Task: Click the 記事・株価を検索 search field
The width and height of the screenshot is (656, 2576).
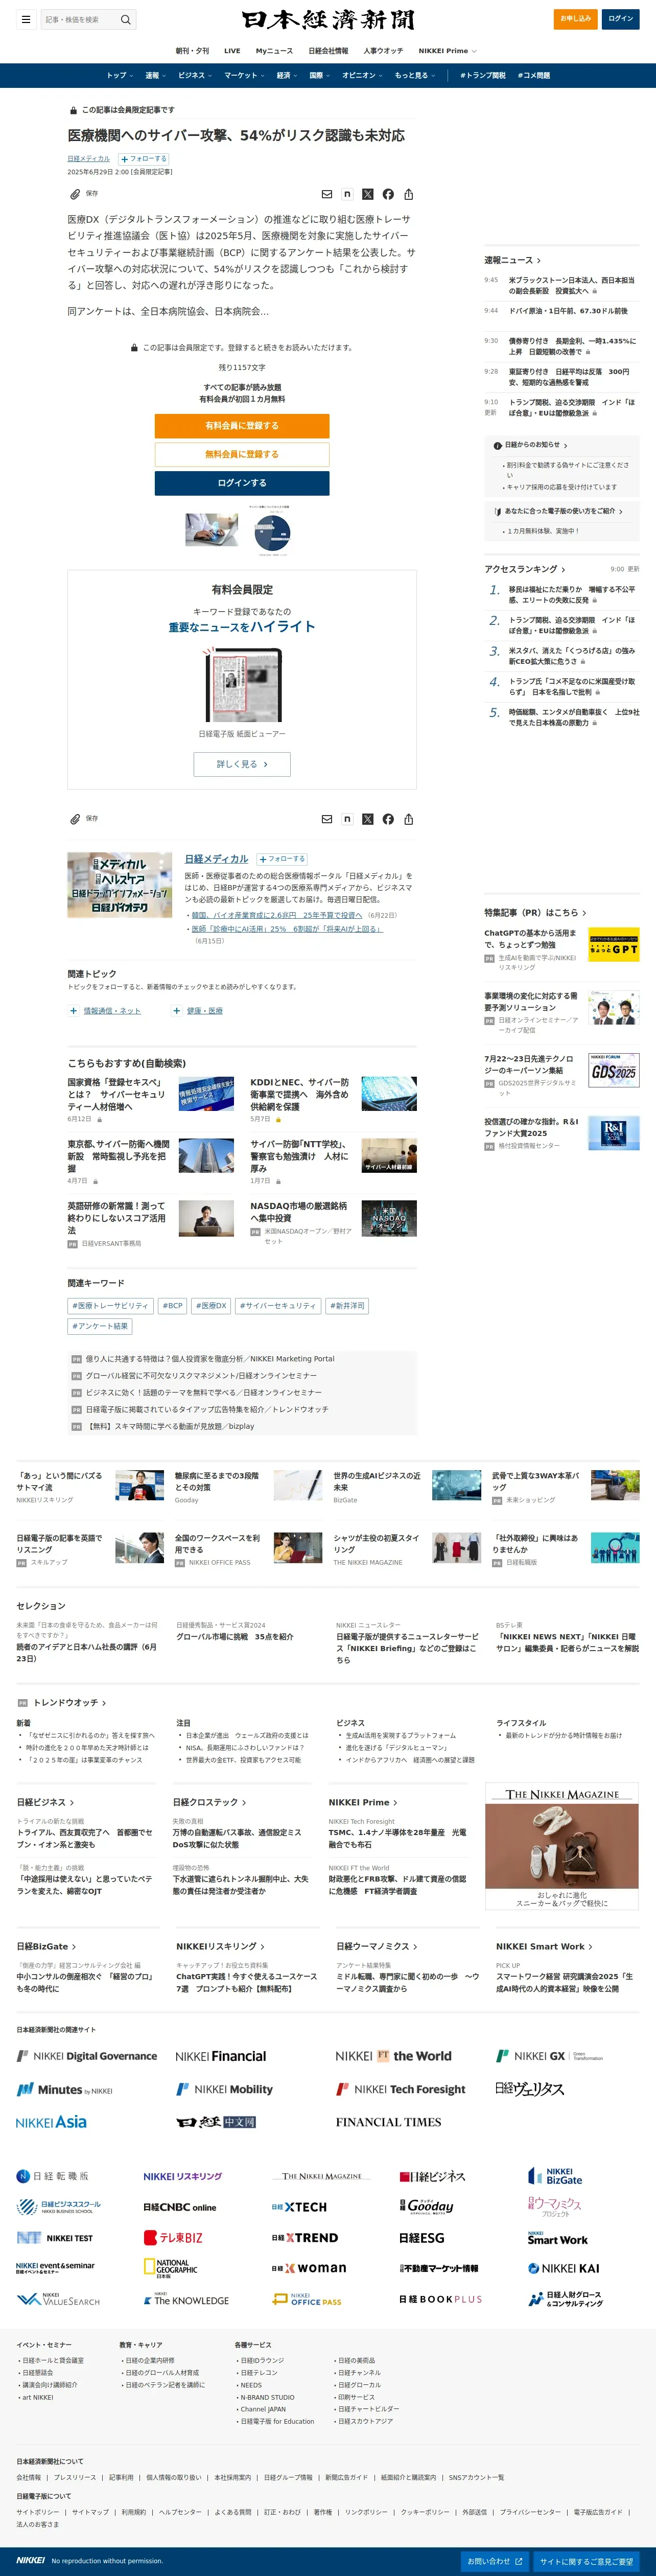Action: click(79, 19)
